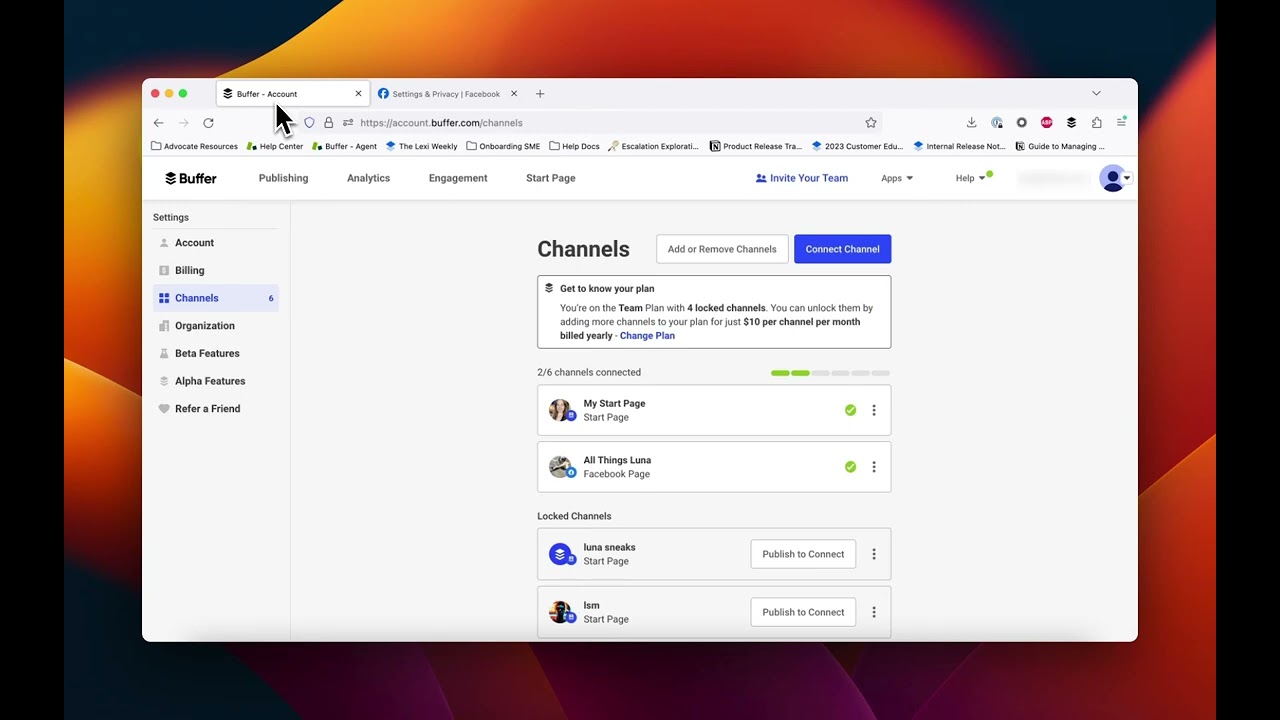Open the Help Docs bookmark folder
The image size is (1280, 720).
(574, 146)
